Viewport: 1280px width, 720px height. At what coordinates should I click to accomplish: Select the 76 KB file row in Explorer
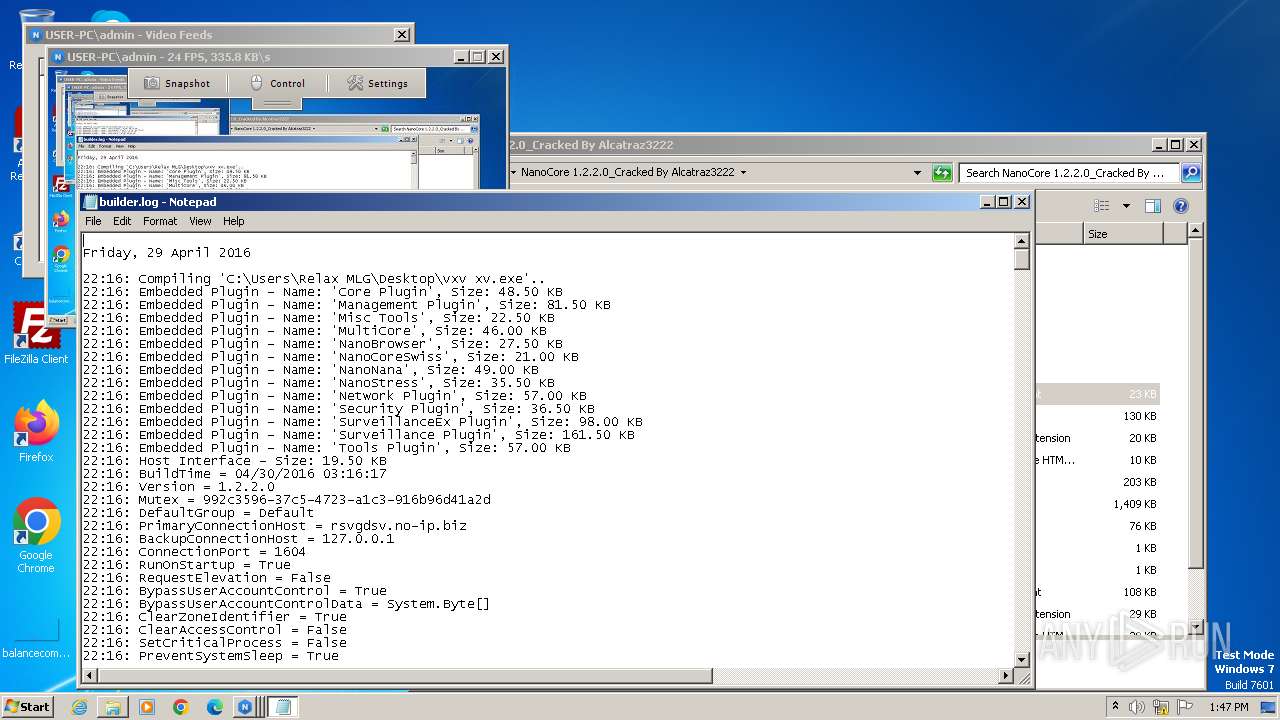(x=1097, y=526)
